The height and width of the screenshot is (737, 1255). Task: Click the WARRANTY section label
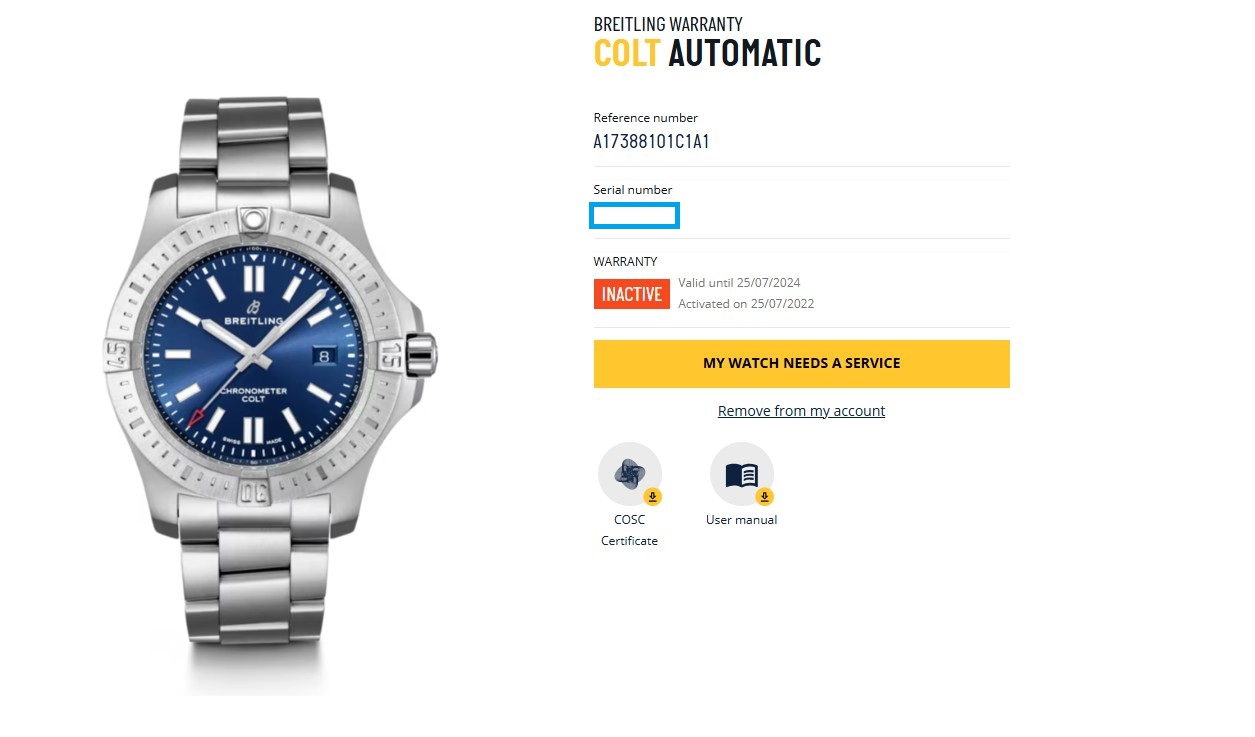[x=625, y=262]
